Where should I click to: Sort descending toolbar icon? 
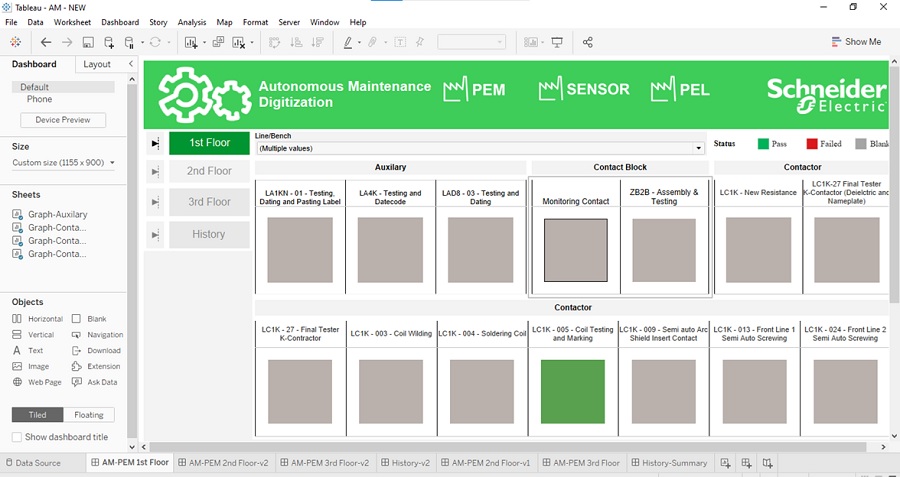(317, 42)
